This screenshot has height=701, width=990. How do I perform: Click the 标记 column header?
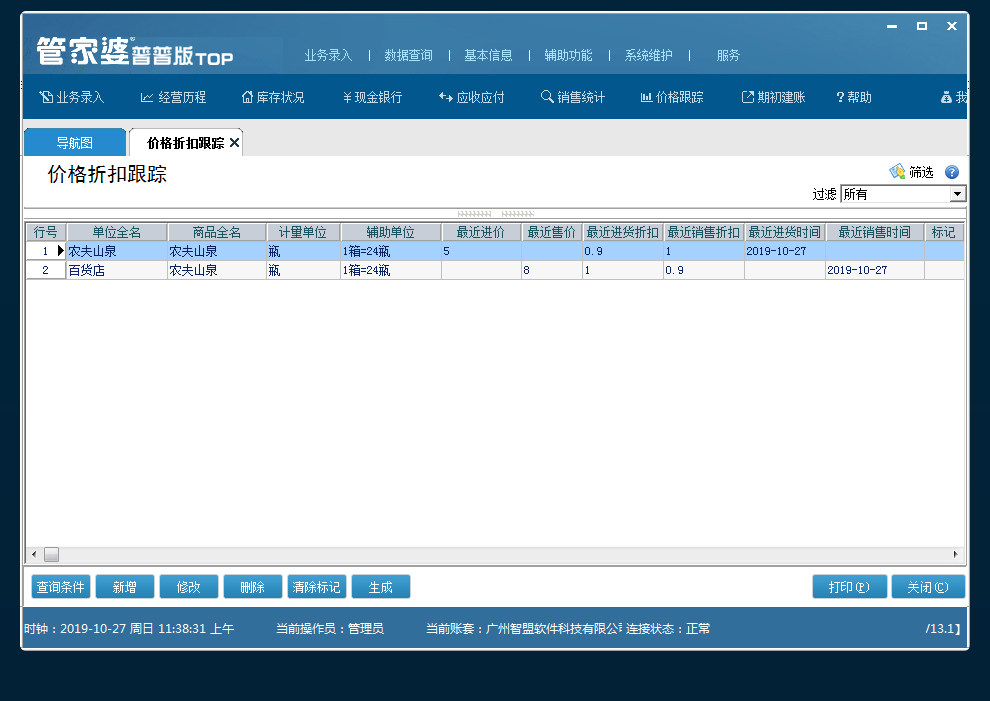(944, 232)
